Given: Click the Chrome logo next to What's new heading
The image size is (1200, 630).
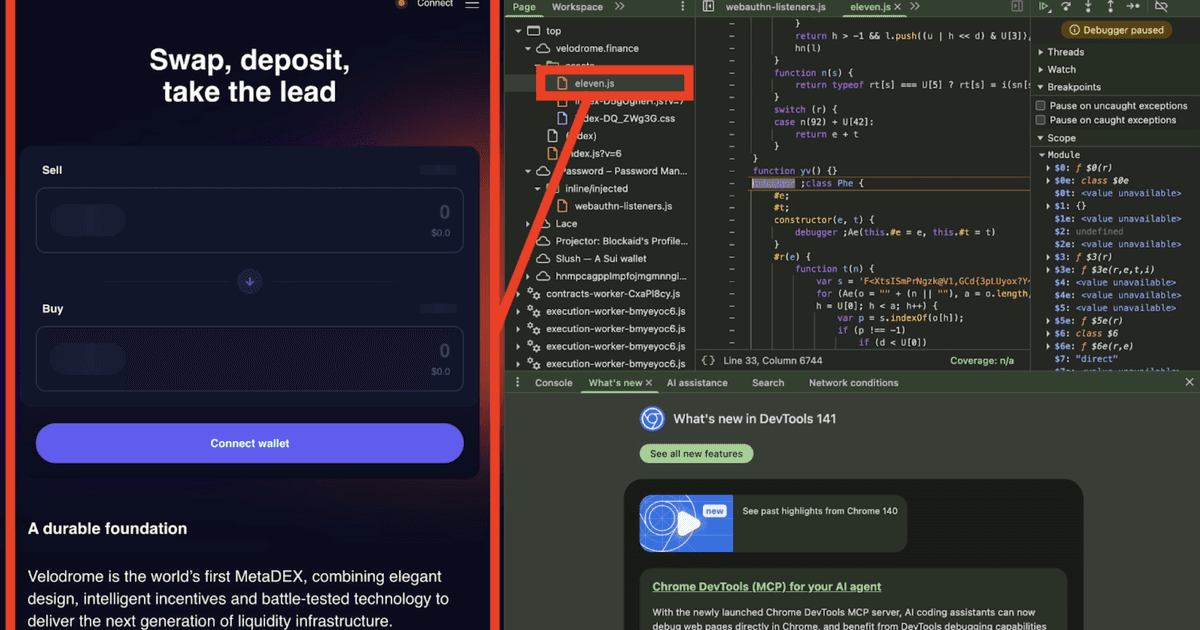Looking at the screenshot, I should [x=652, y=419].
